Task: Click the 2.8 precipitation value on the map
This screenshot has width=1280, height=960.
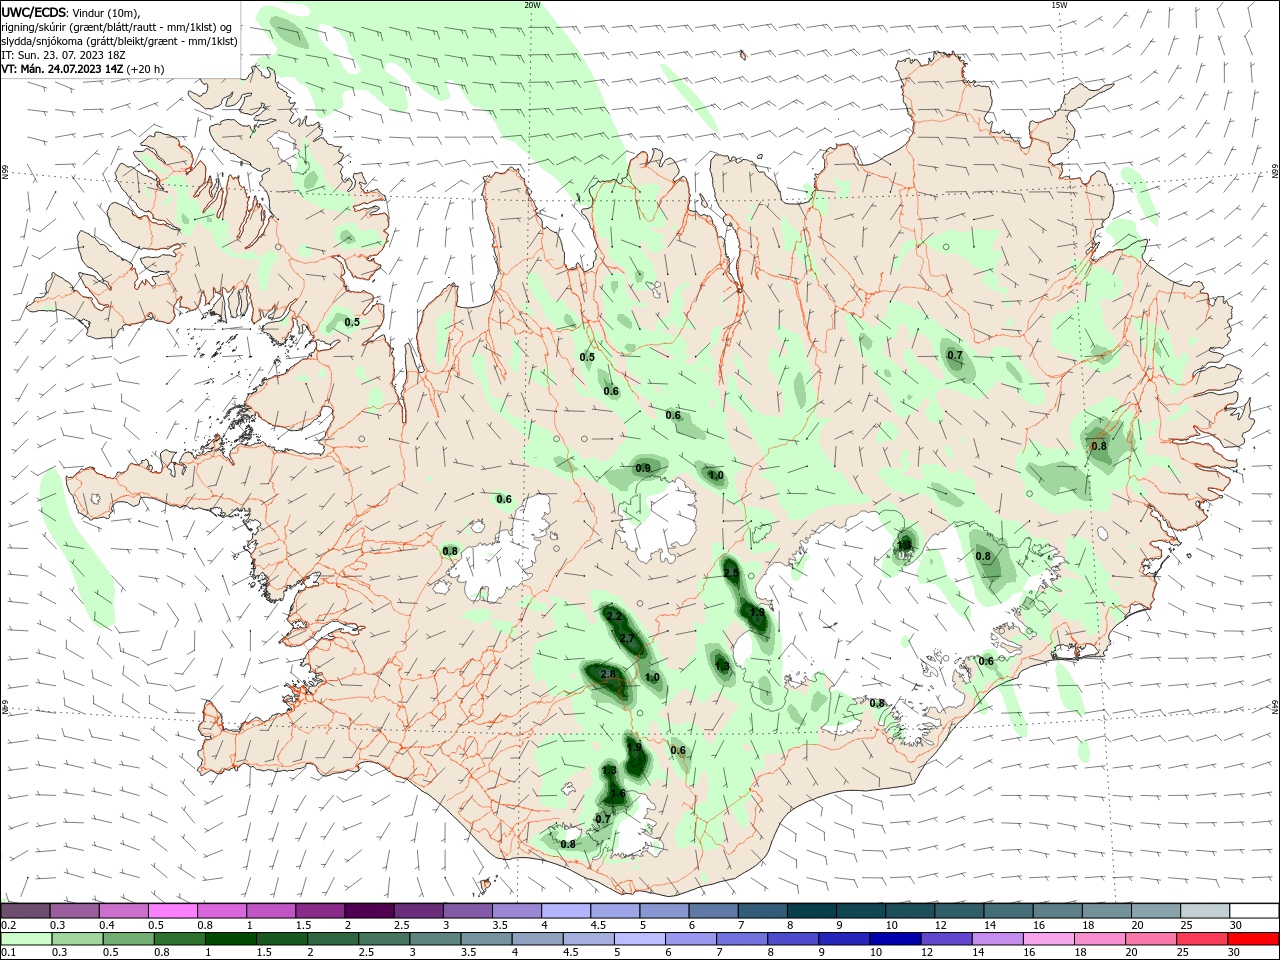Action: (607, 675)
